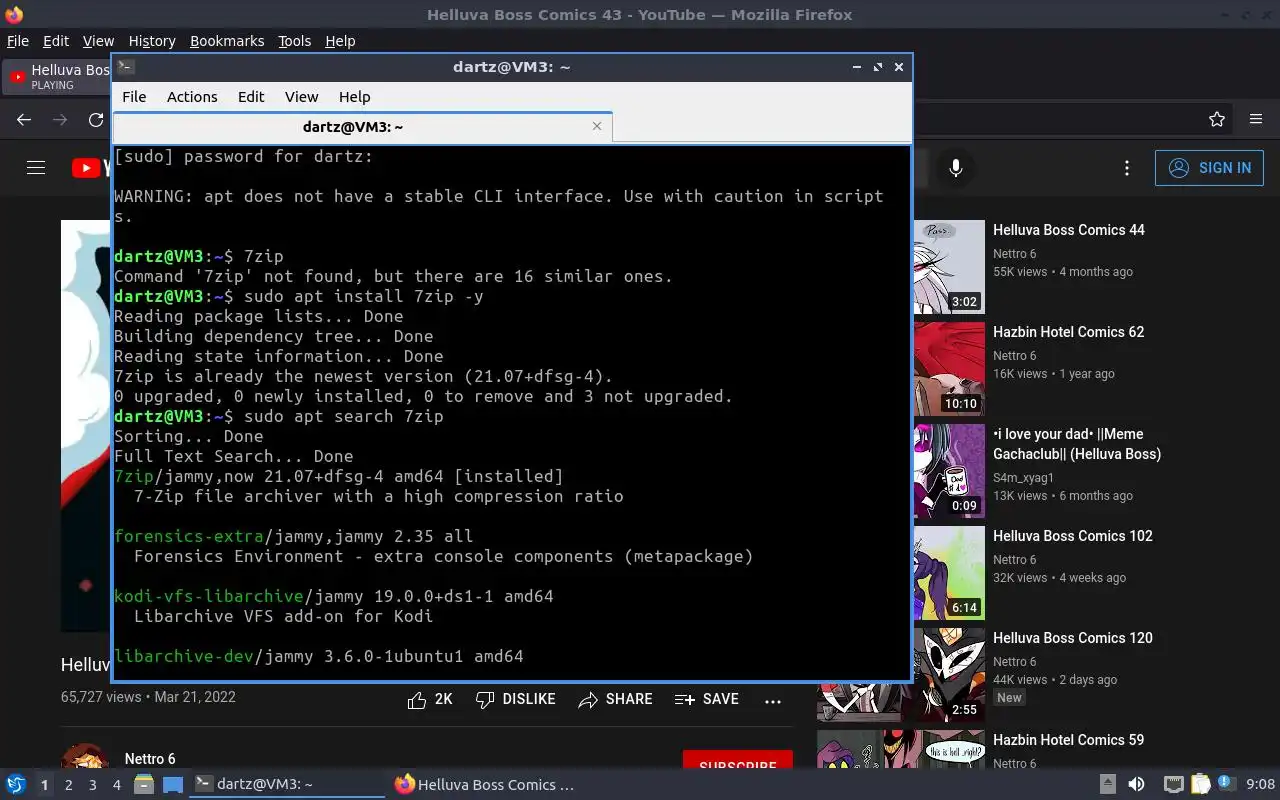
Task: Switch to workspace 2
Action: pyautogui.click(x=68, y=785)
